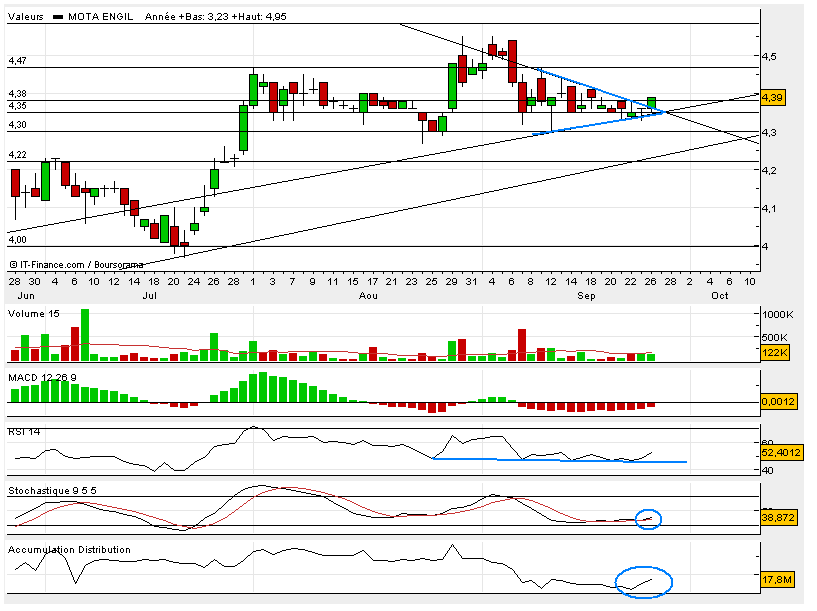The height and width of the screenshot is (611, 817).
Task: Click the 'Jun' month label on time axis
Action: click(x=26, y=296)
